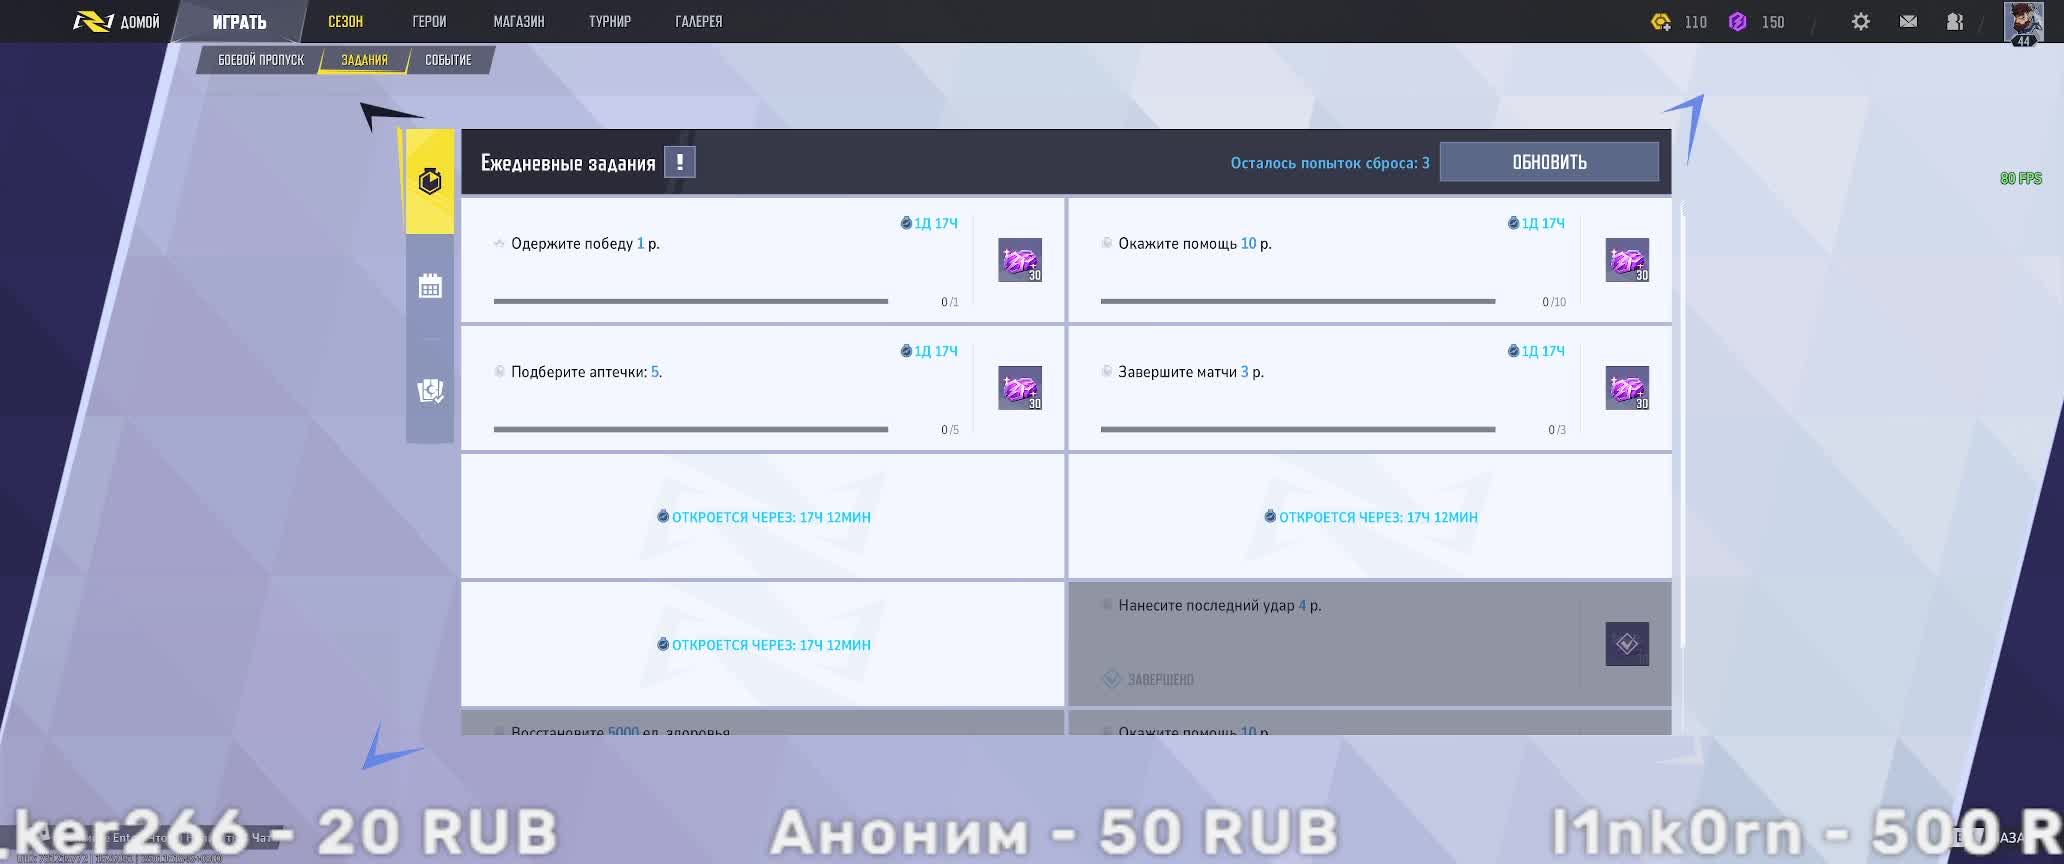
Task: Click progress bar of Завершите матчи task
Action: 1297,429
